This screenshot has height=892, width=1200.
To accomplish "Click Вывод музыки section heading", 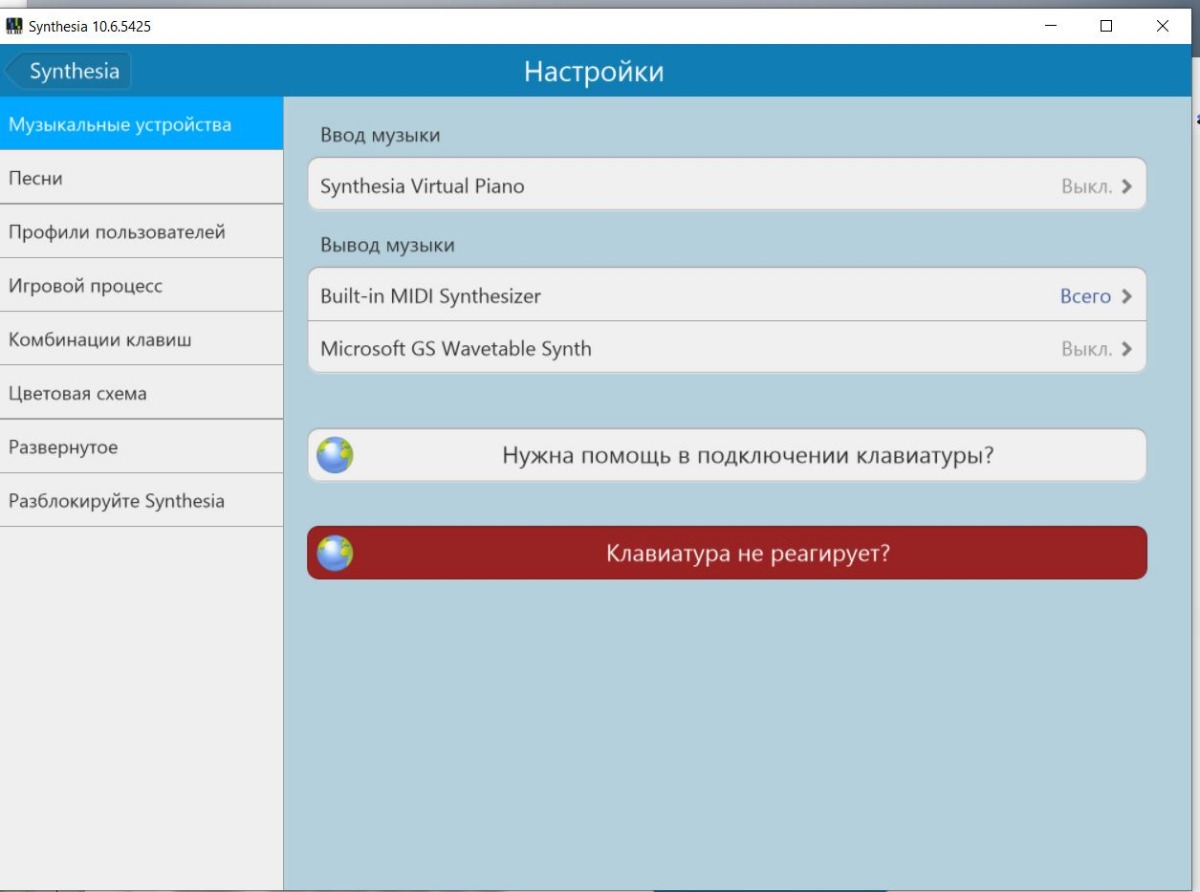I will click(x=387, y=245).
